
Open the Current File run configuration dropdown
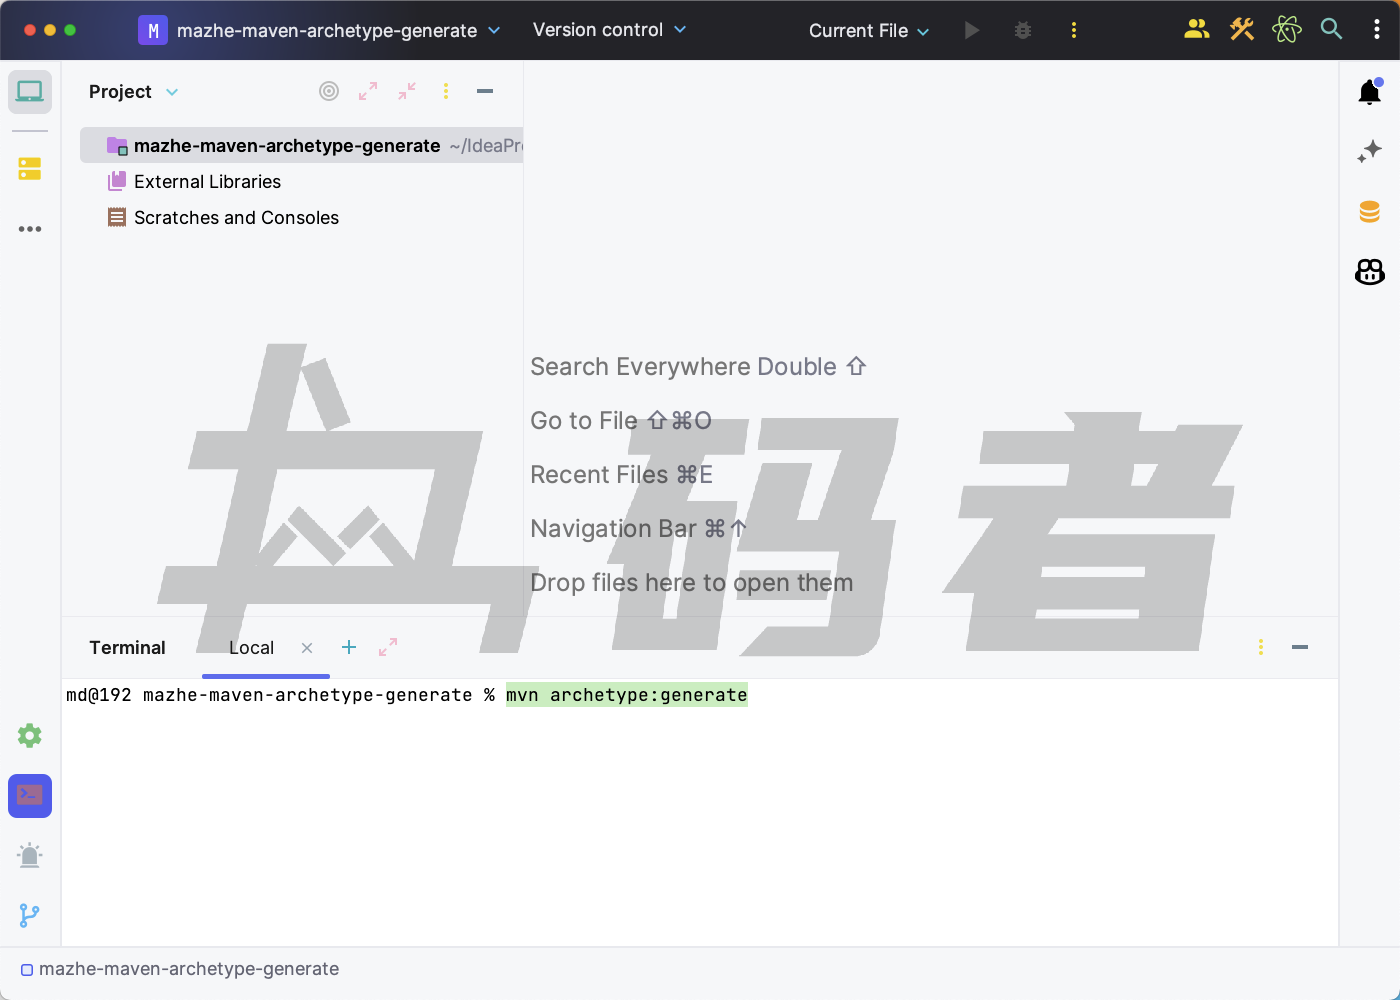[x=867, y=30]
